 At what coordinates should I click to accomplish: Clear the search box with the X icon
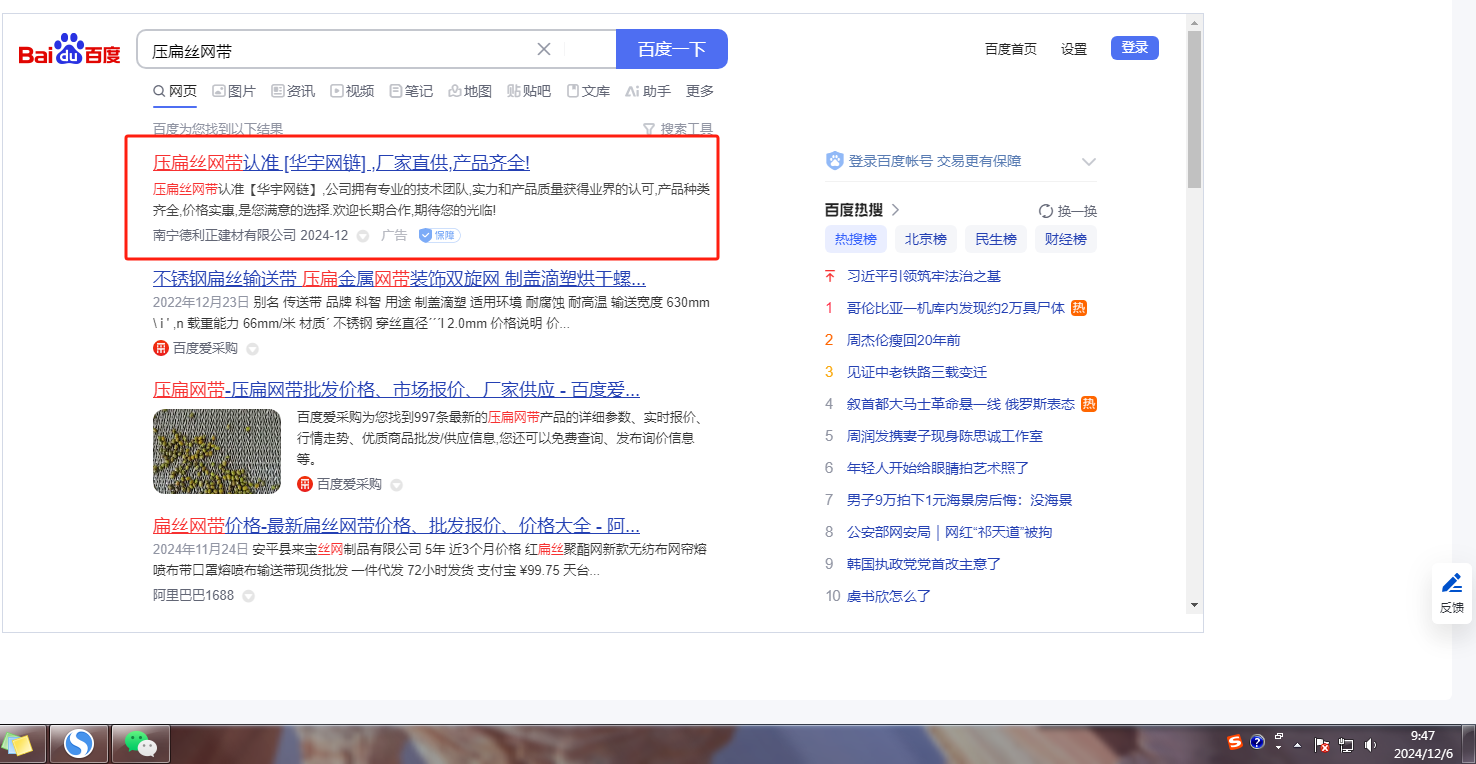pyautogui.click(x=544, y=49)
